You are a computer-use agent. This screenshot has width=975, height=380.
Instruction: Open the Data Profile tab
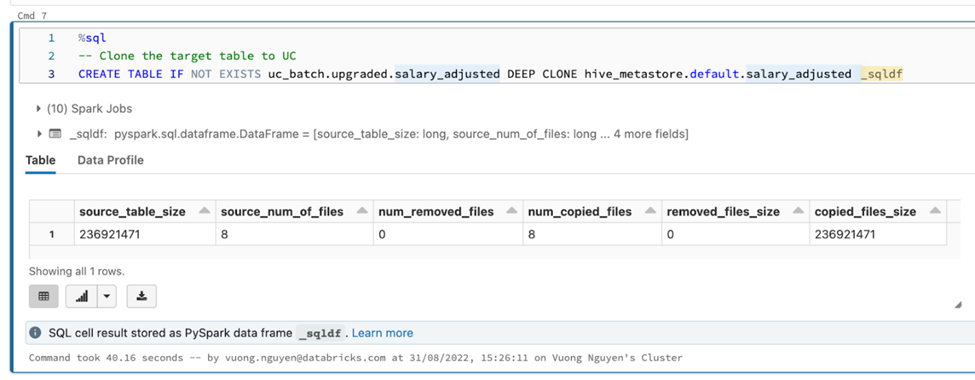click(x=111, y=160)
